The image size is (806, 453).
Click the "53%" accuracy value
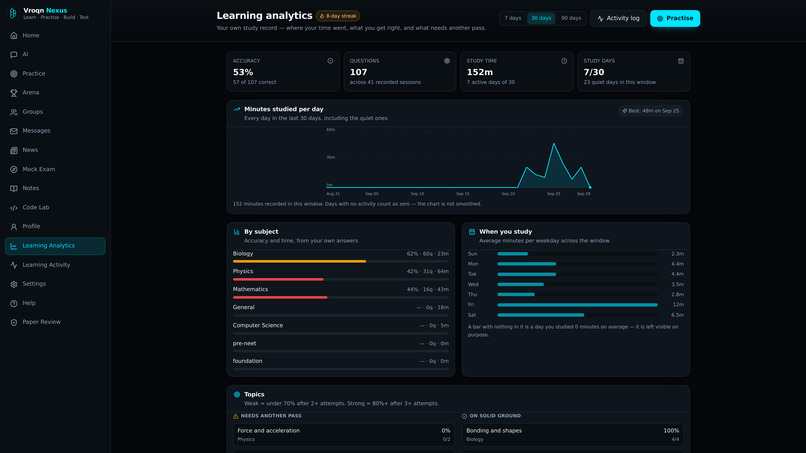(243, 73)
